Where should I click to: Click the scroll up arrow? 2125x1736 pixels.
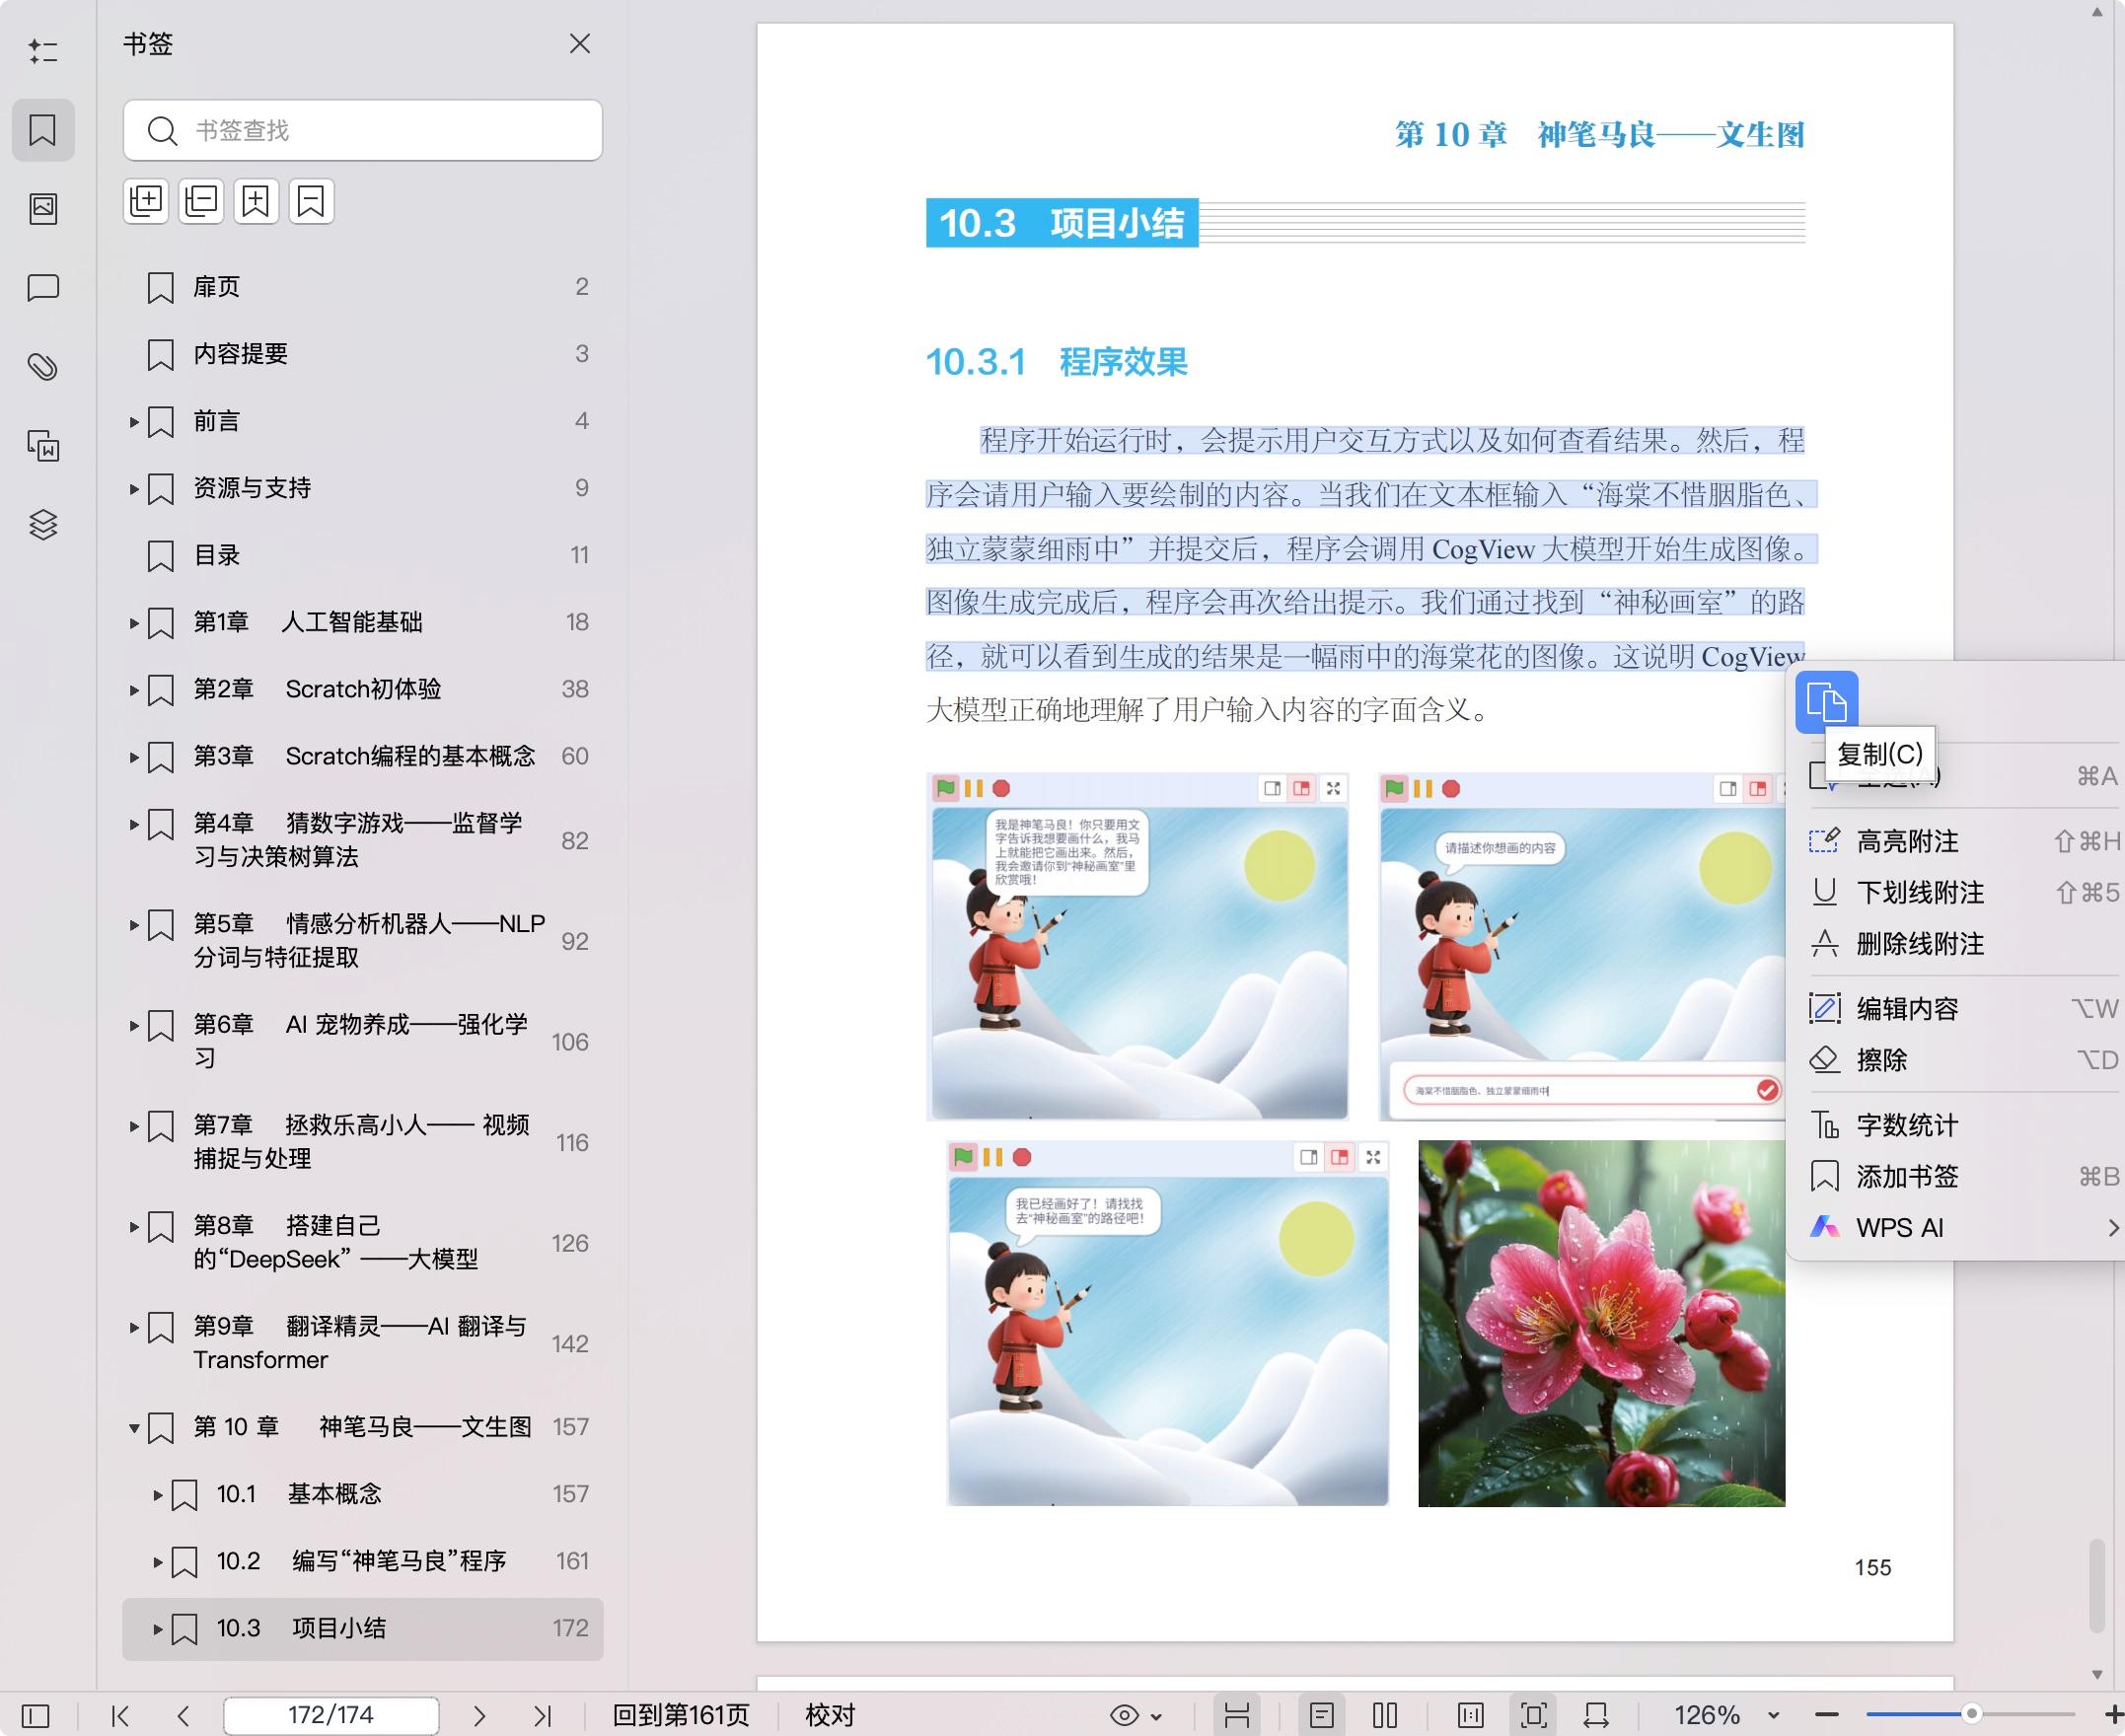coord(2097,12)
